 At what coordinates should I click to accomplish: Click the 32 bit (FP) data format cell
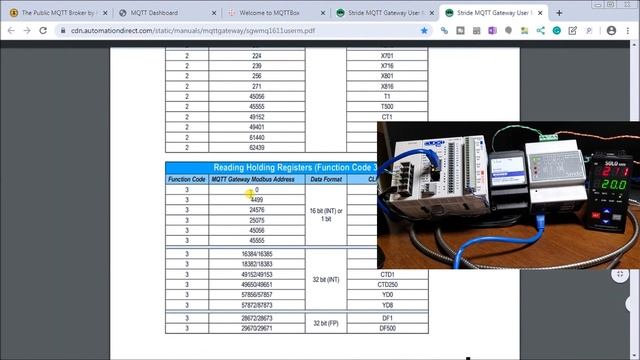click(326, 323)
